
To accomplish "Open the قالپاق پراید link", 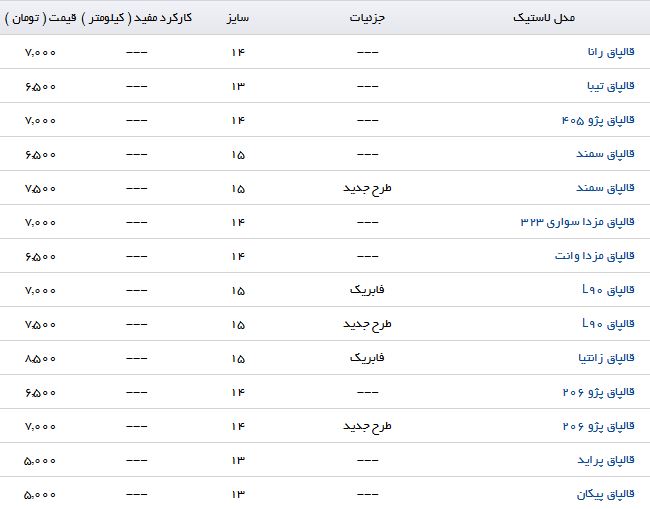I will [x=606, y=460].
